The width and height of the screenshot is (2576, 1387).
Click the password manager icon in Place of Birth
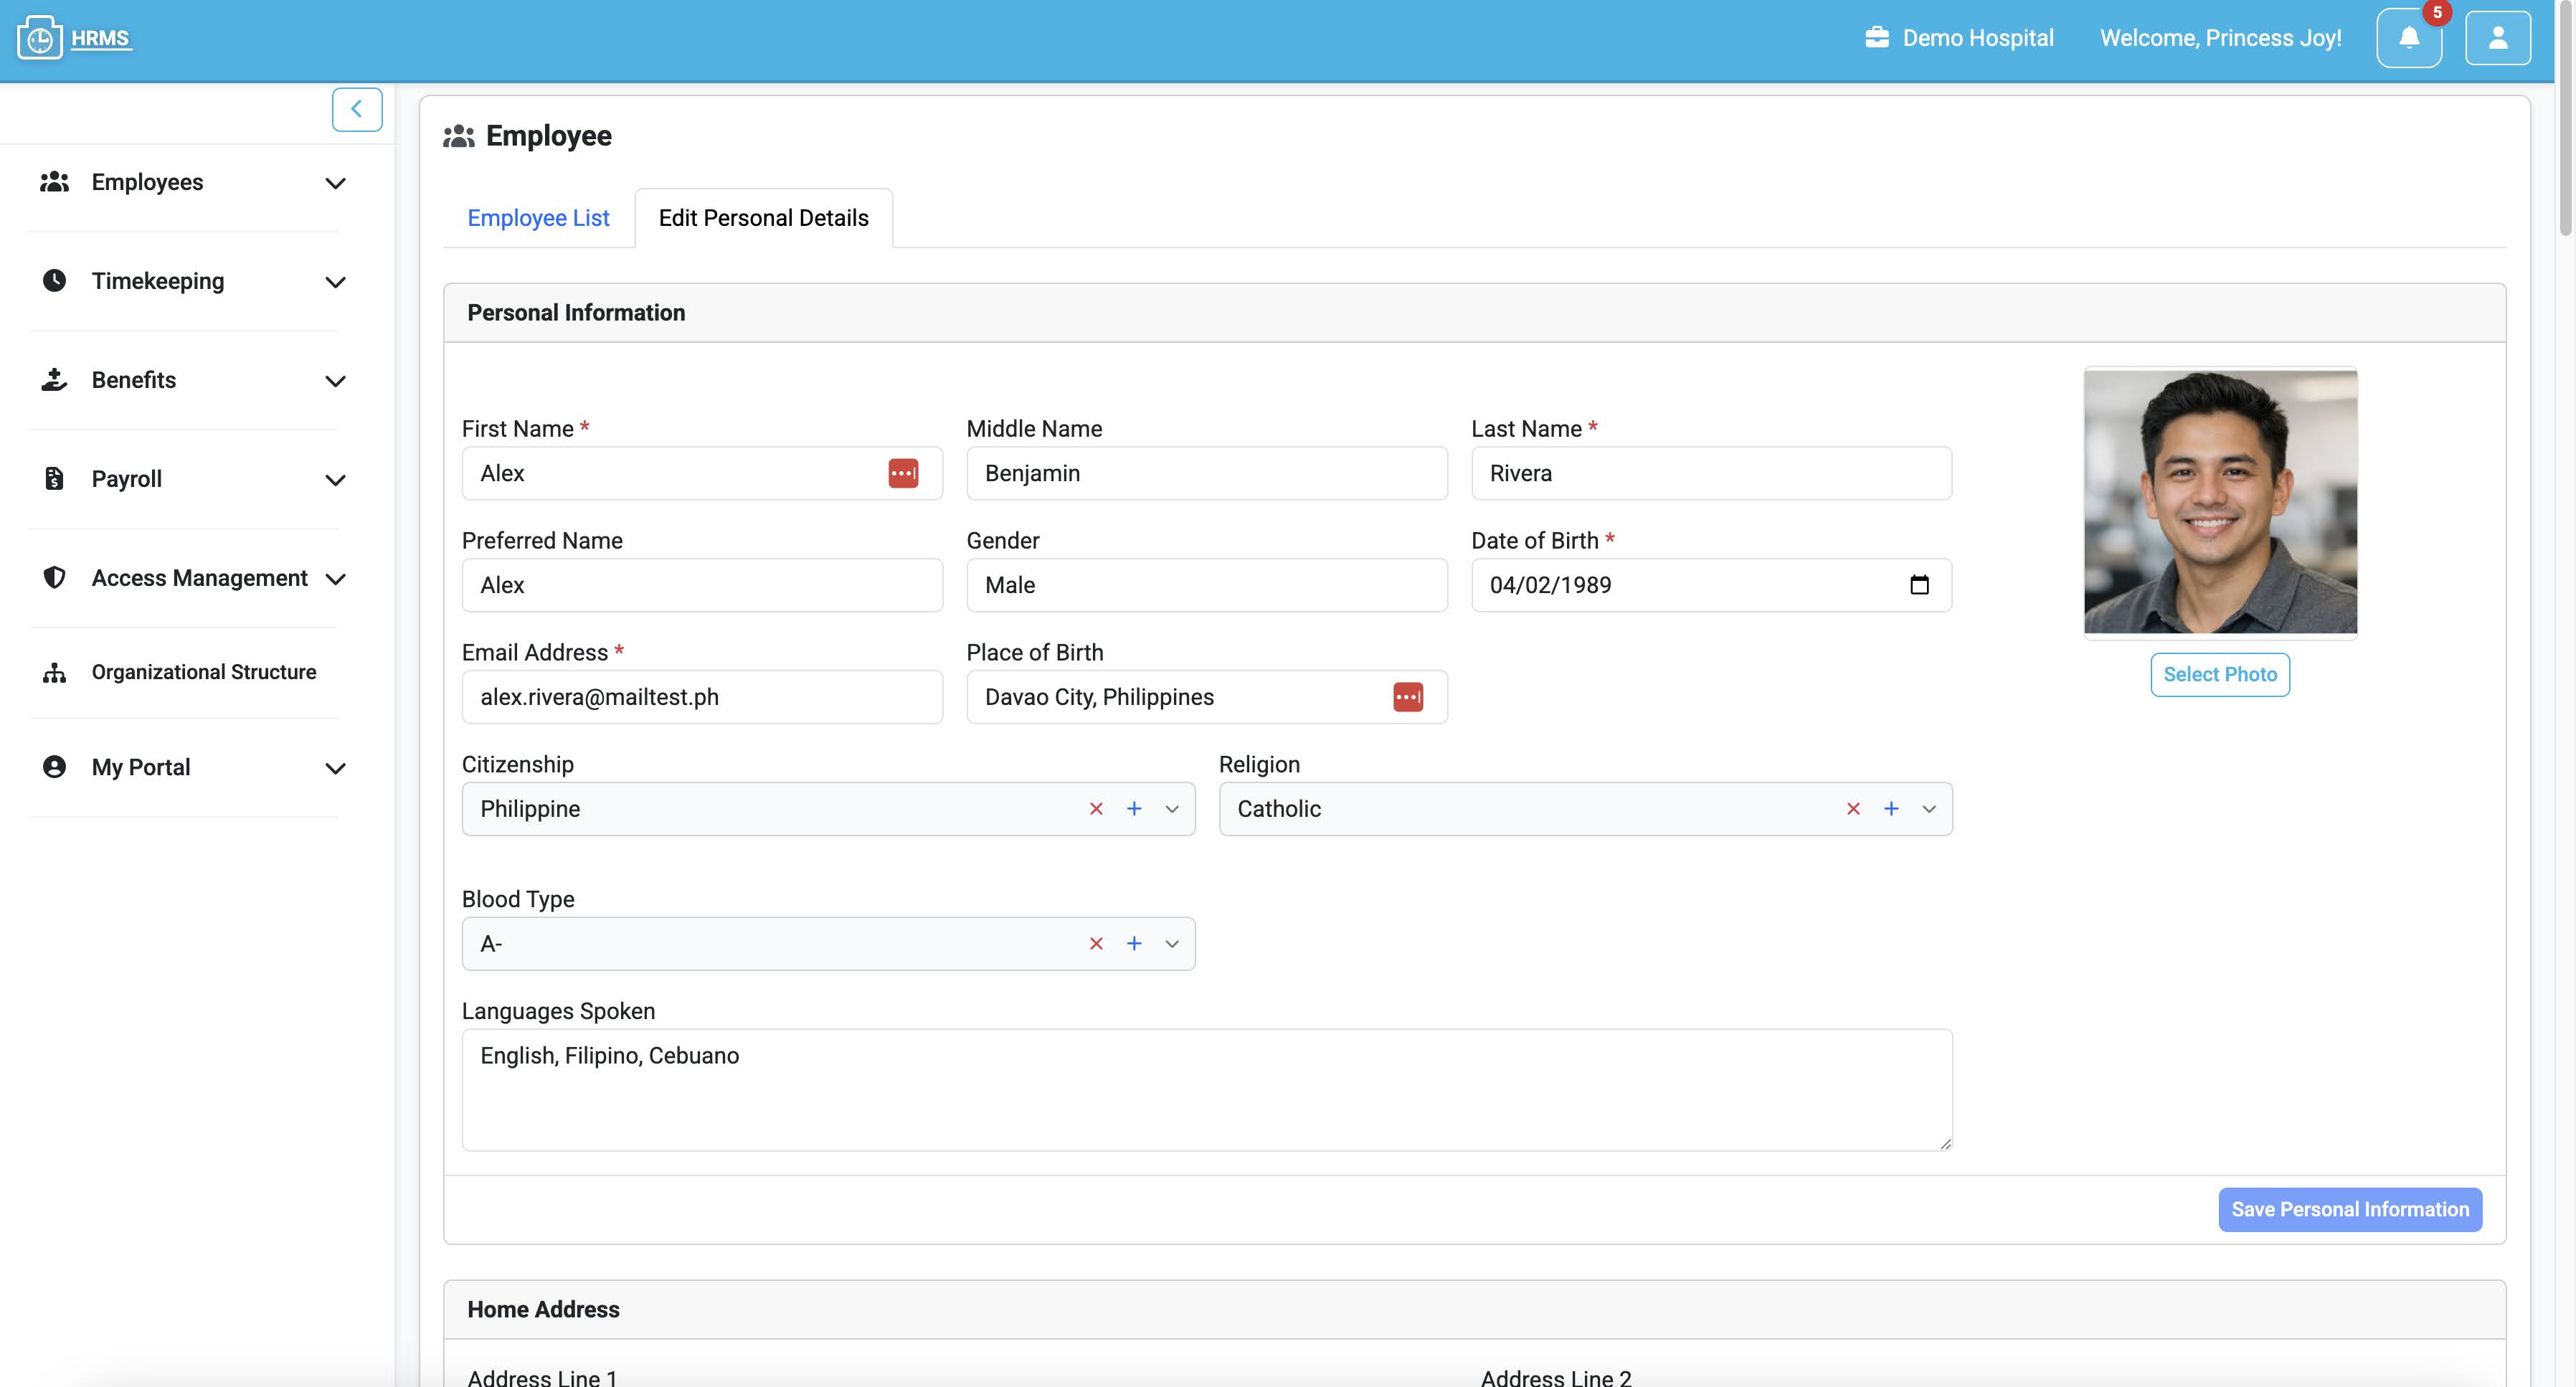pos(1408,697)
